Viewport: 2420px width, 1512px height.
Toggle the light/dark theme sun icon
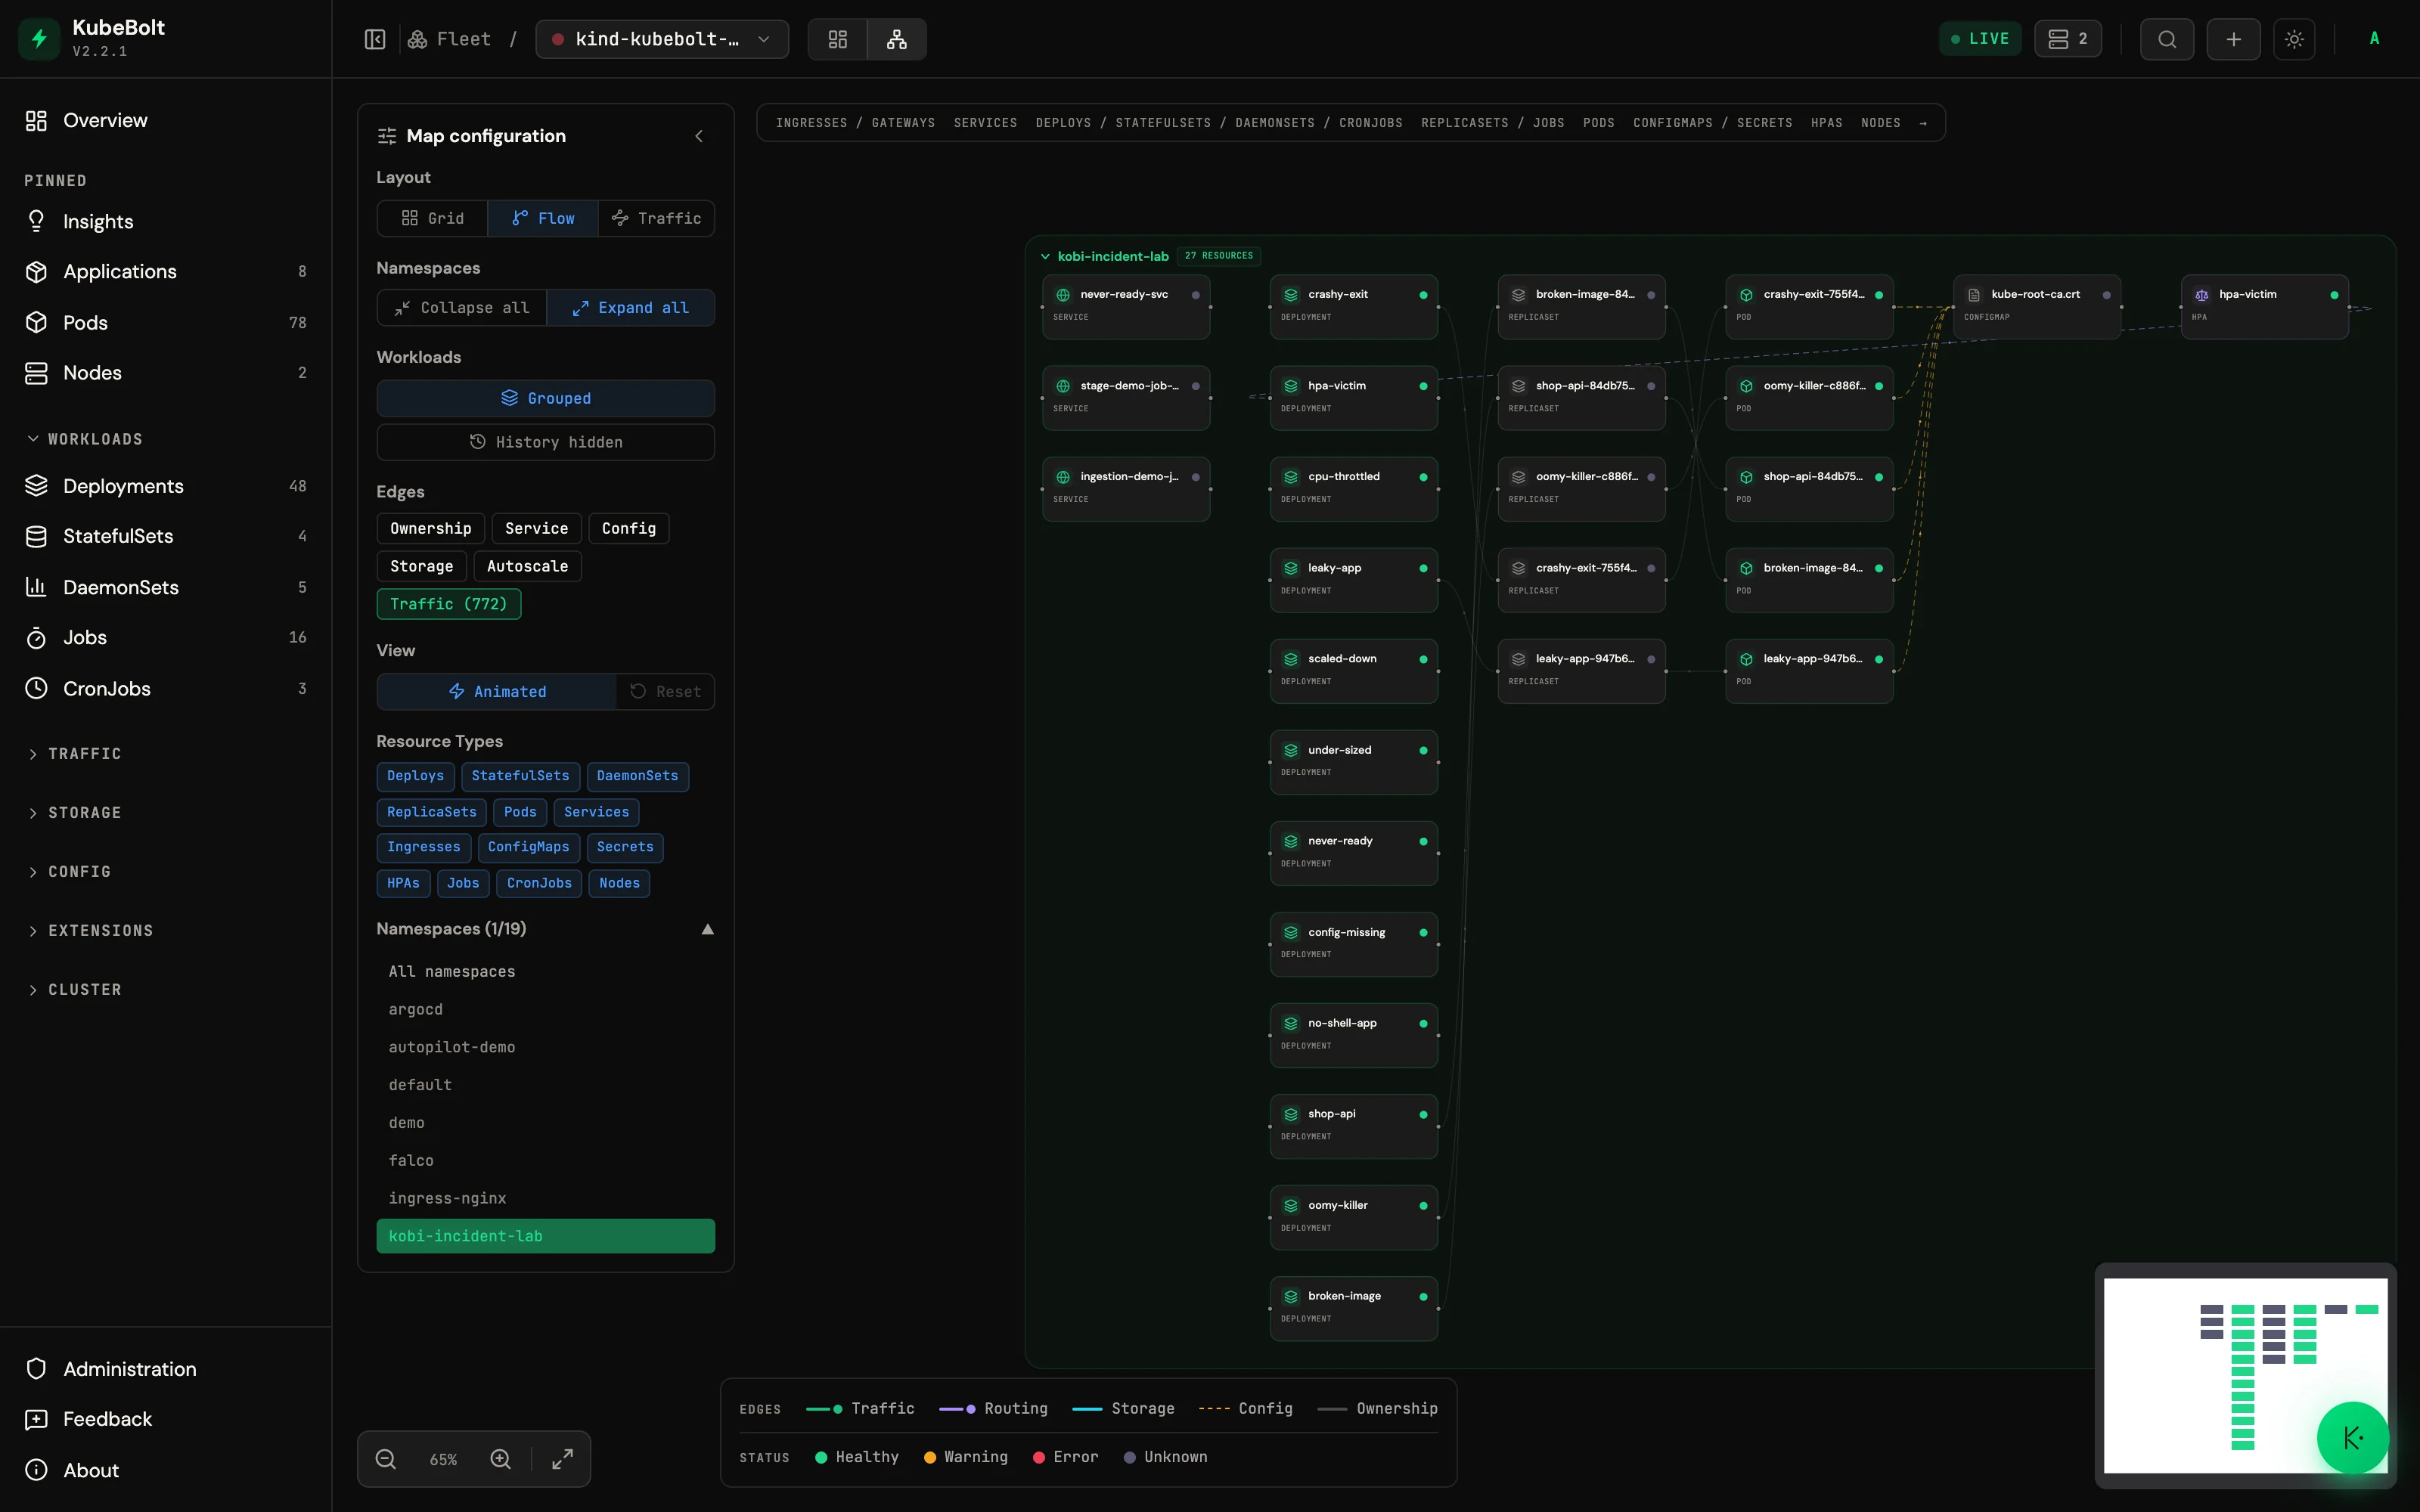point(2294,39)
